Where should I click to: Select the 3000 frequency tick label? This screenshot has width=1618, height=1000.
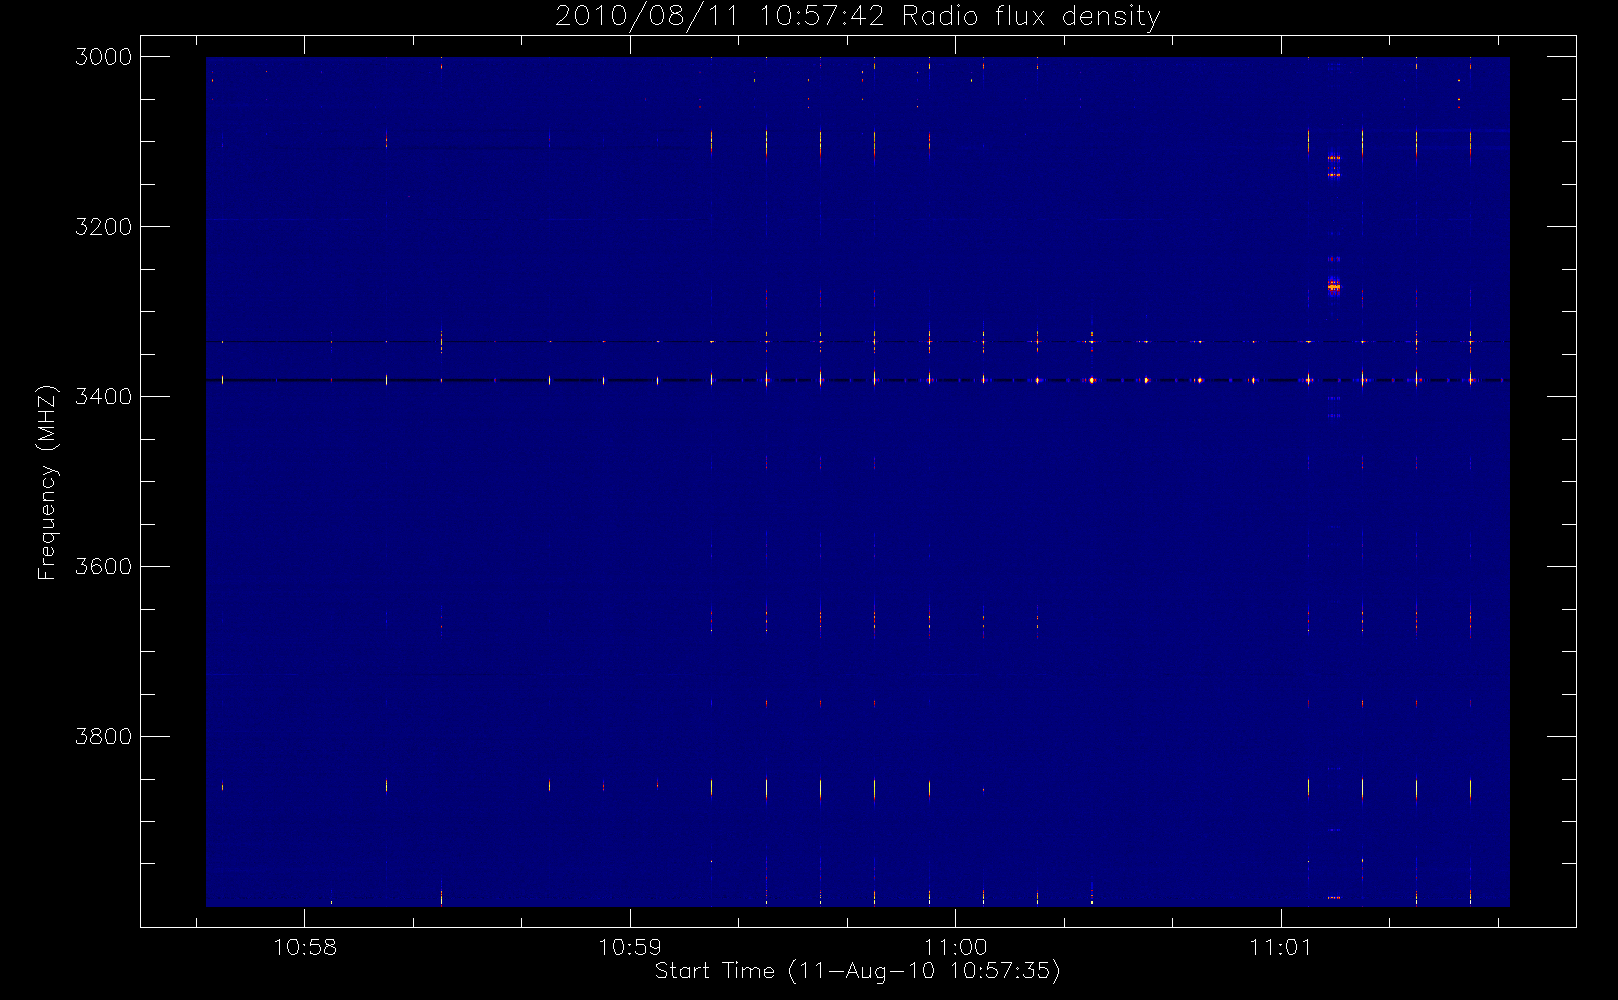(104, 57)
